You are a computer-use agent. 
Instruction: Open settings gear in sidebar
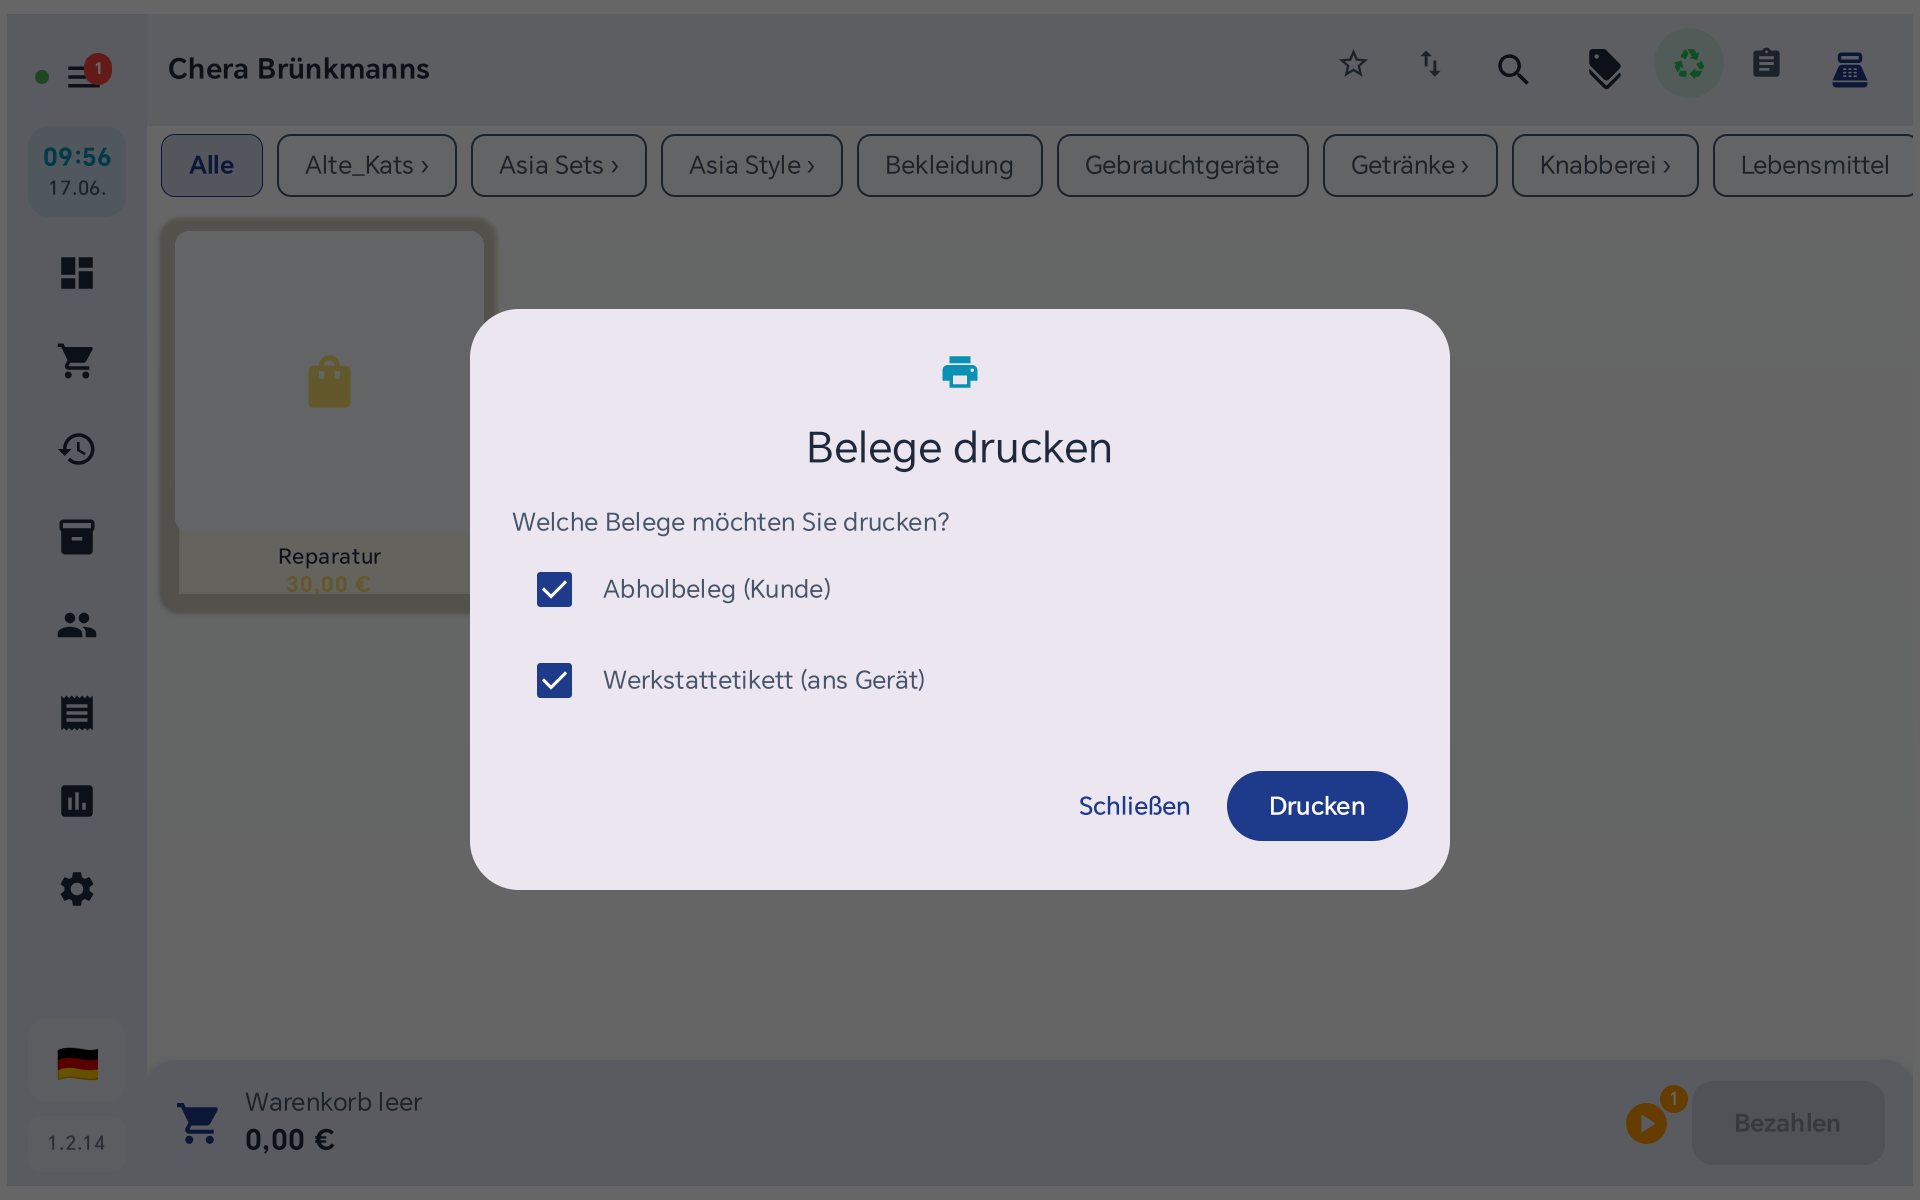tap(77, 889)
